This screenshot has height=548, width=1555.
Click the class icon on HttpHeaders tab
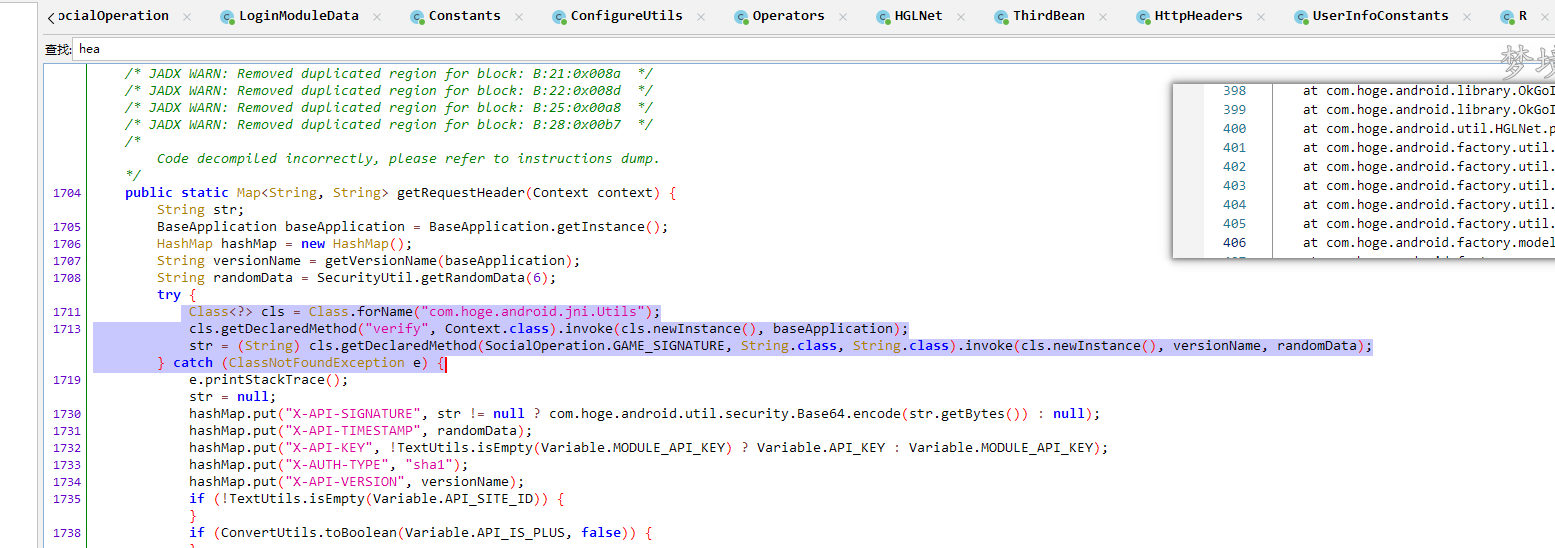(x=1143, y=17)
